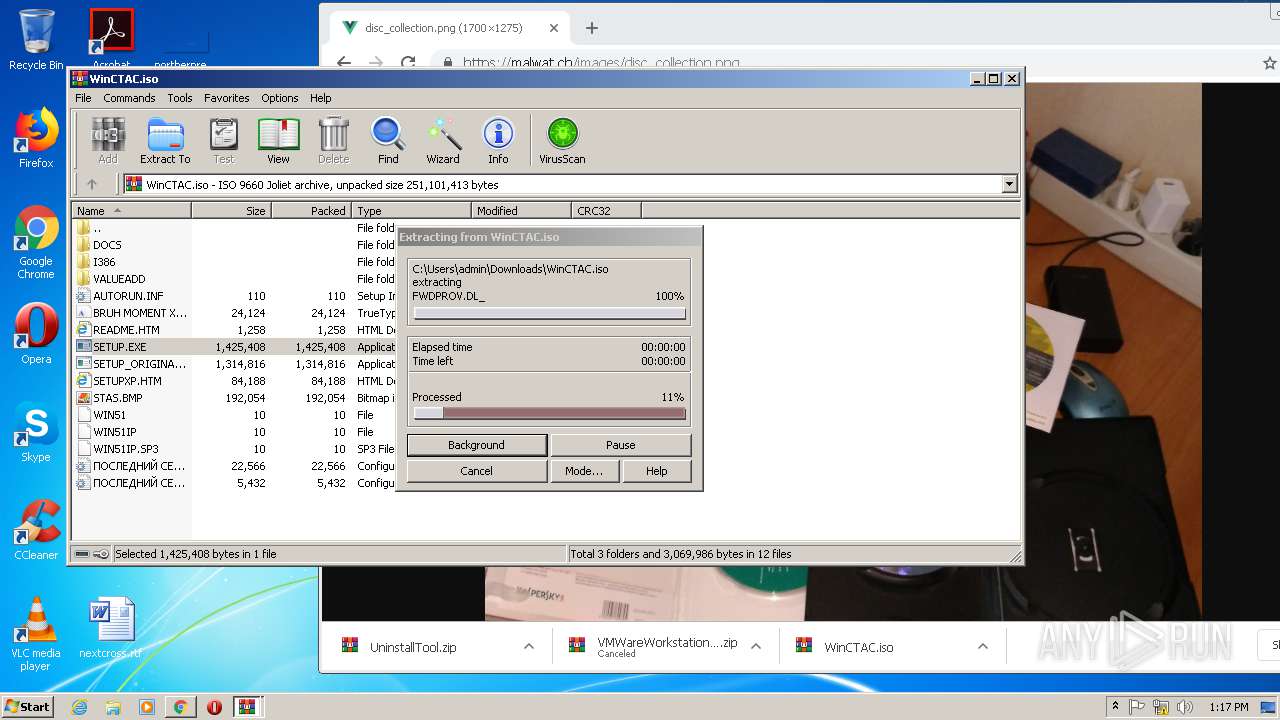The width and height of the screenshot is (1280, 720).
Task: Open the Commands menu
Action: (129, 98)
